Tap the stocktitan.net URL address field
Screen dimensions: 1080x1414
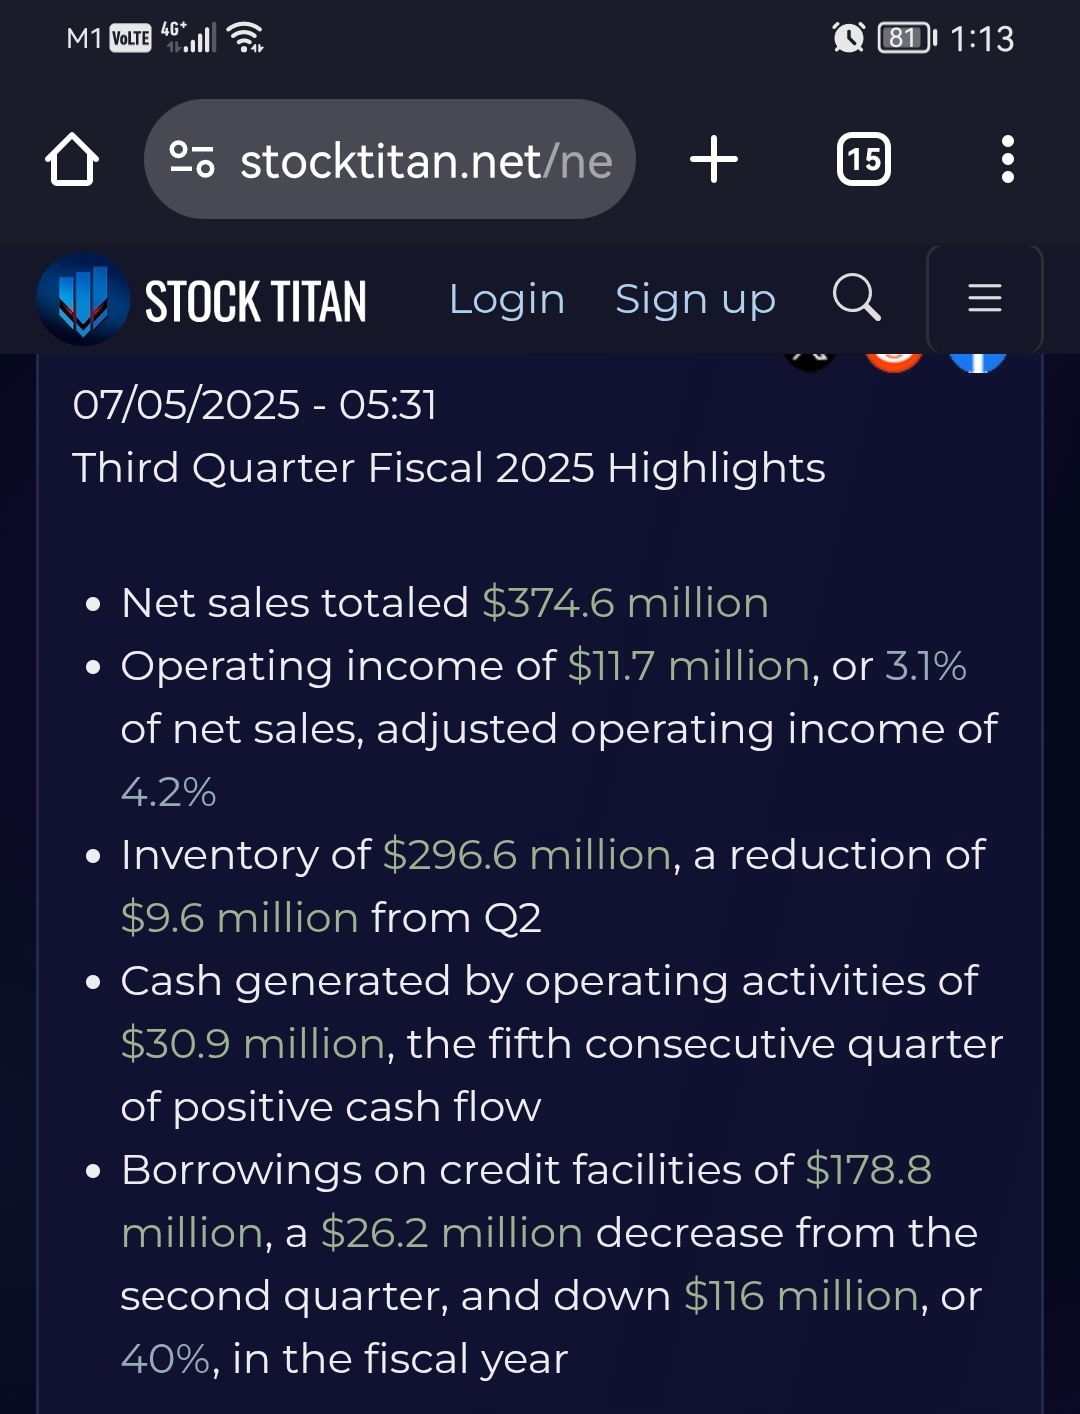click(390, 159)
